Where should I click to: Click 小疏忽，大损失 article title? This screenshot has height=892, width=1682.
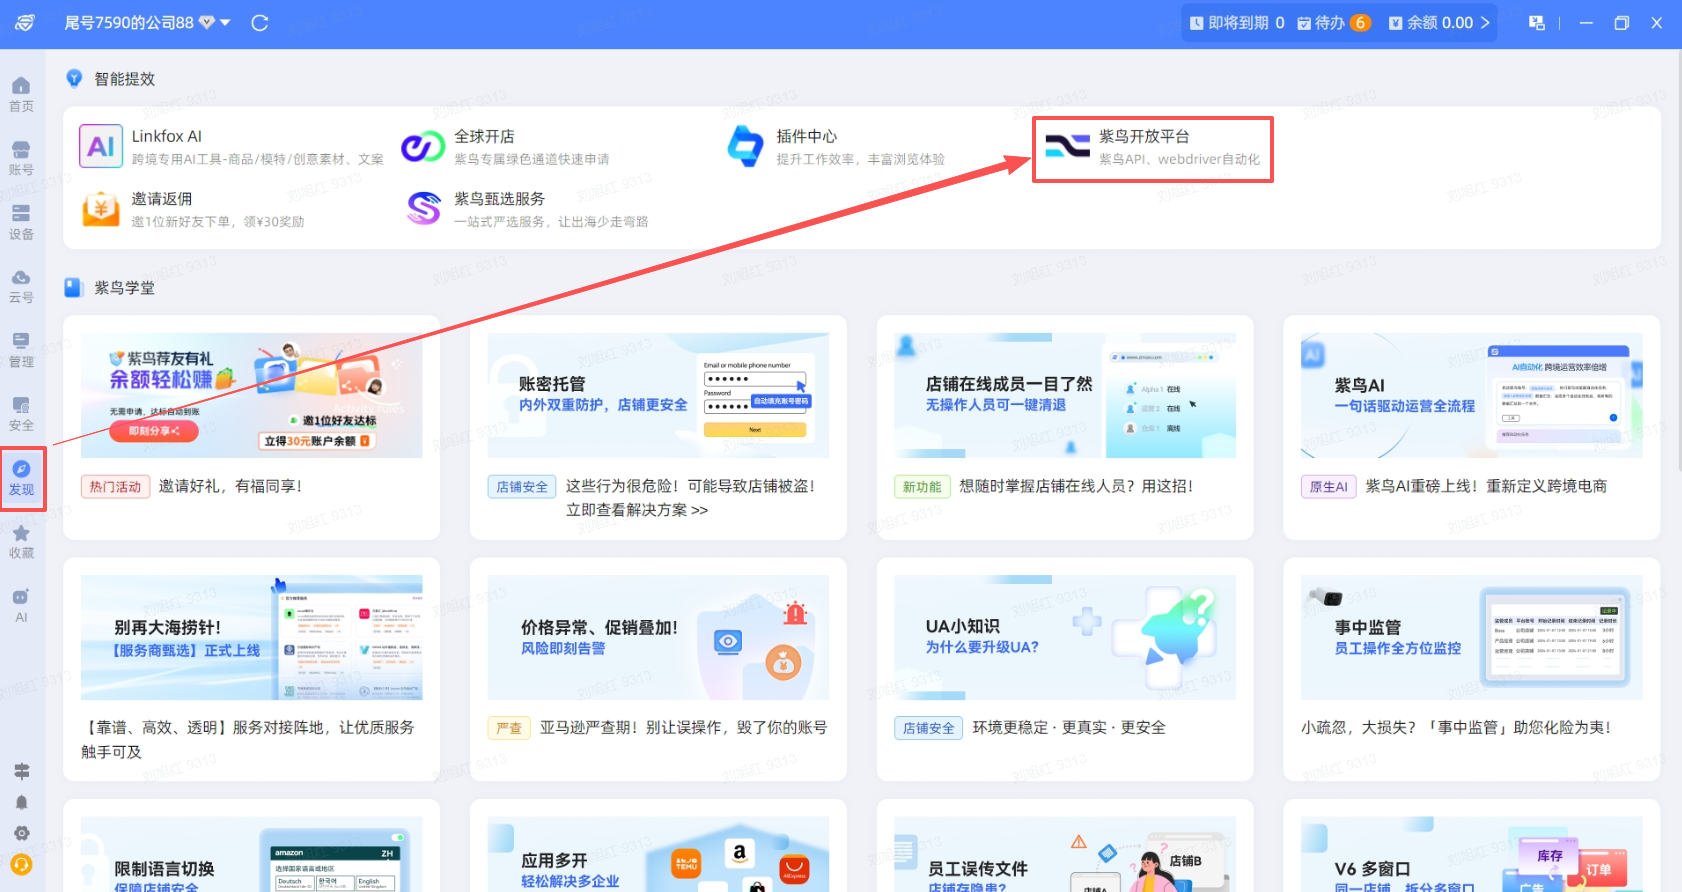point(1456,728)
